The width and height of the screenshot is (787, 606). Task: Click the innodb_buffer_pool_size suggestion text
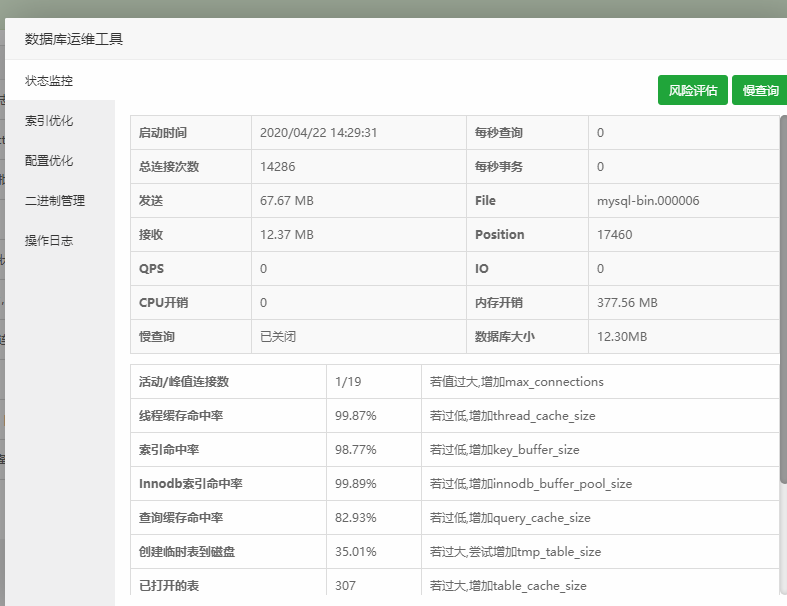[531, 483]
